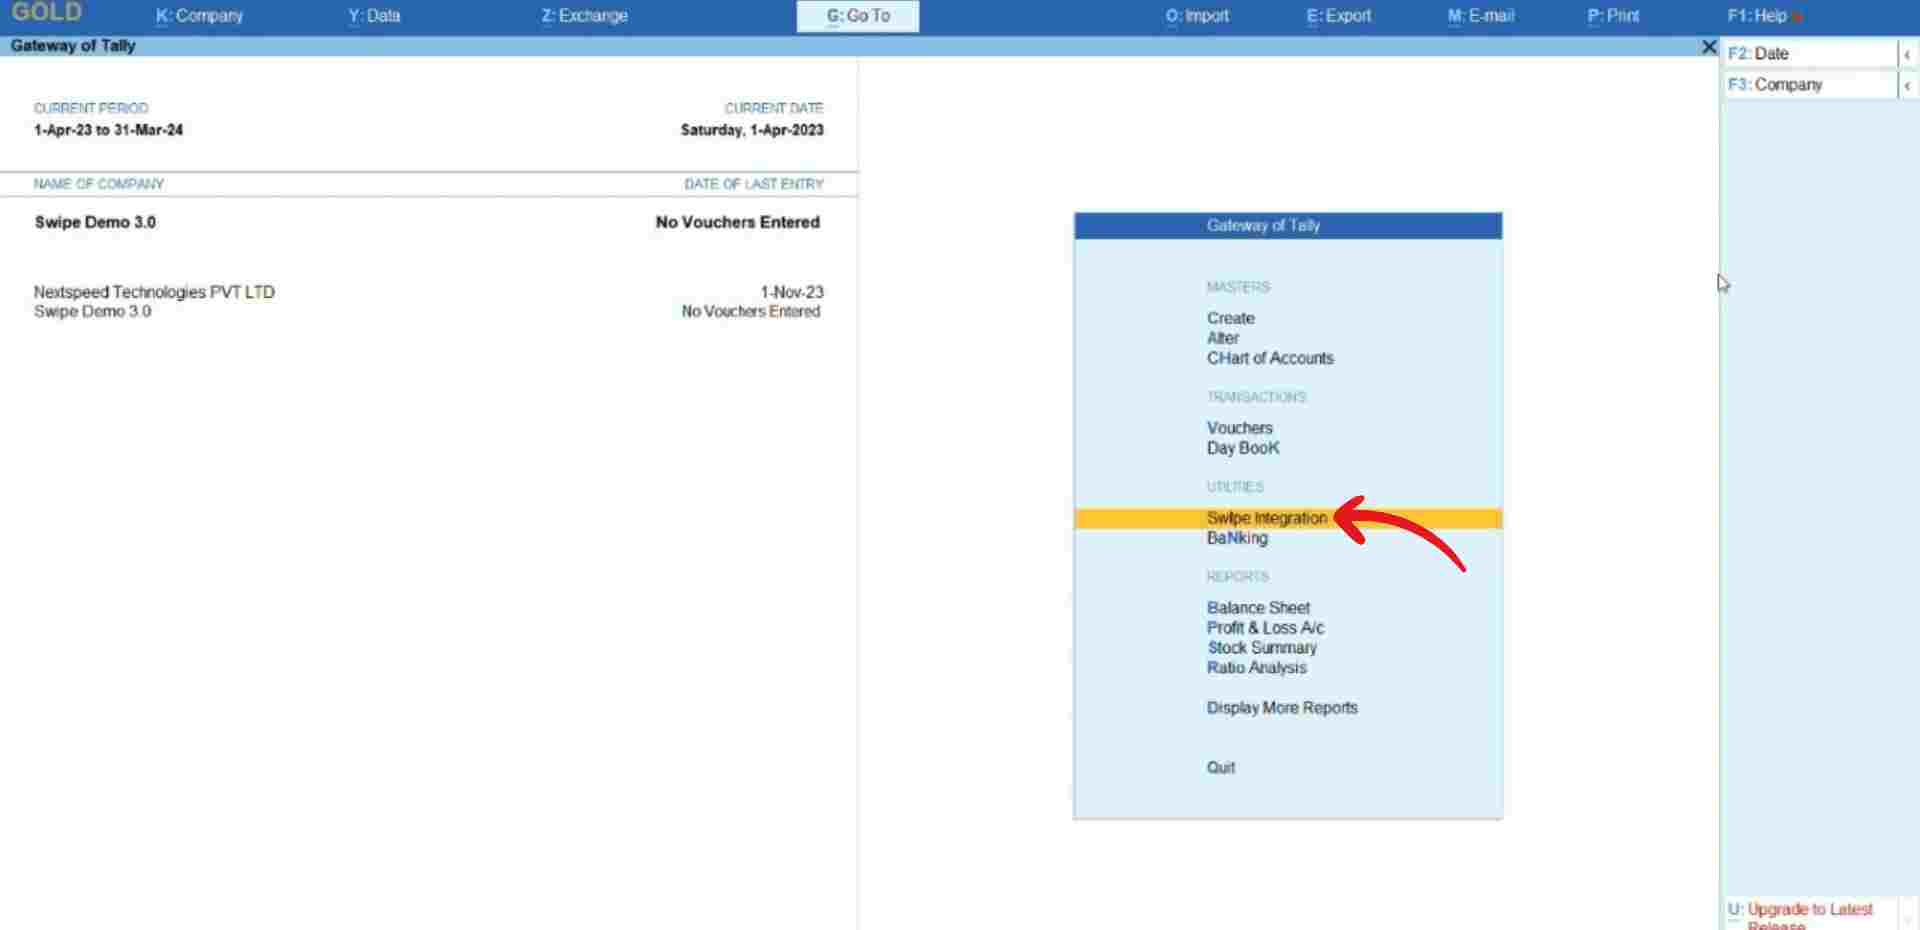Click the current period 1-Apr-23 to 31-Mar-24
The height and width of the screenshot is (930, 1920).
[x=108, y=130]
